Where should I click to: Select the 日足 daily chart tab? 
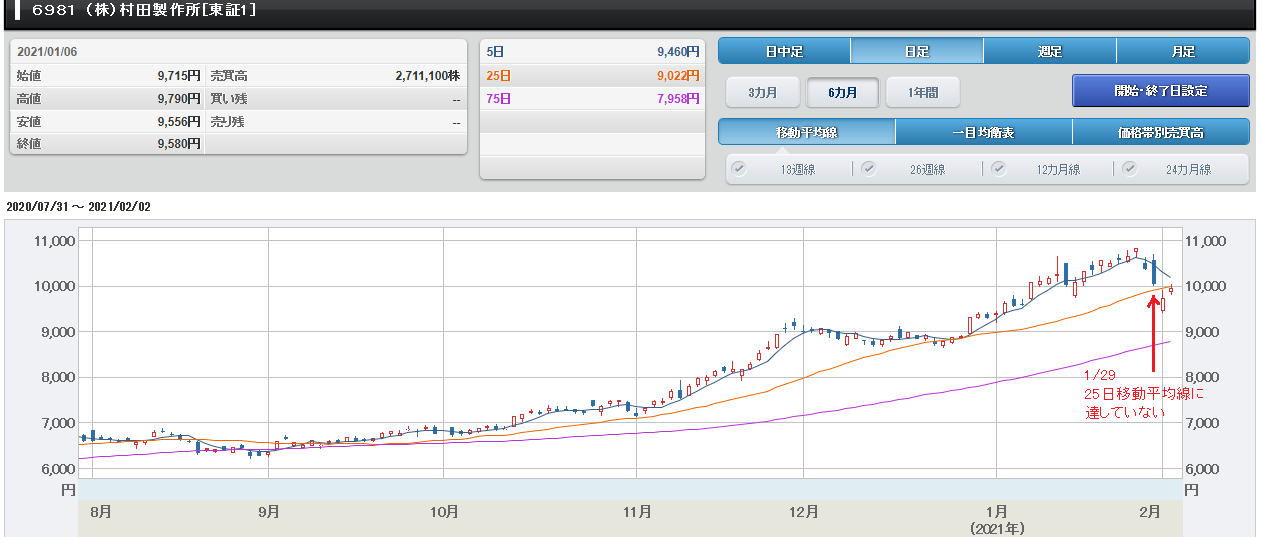pos(916,51)
